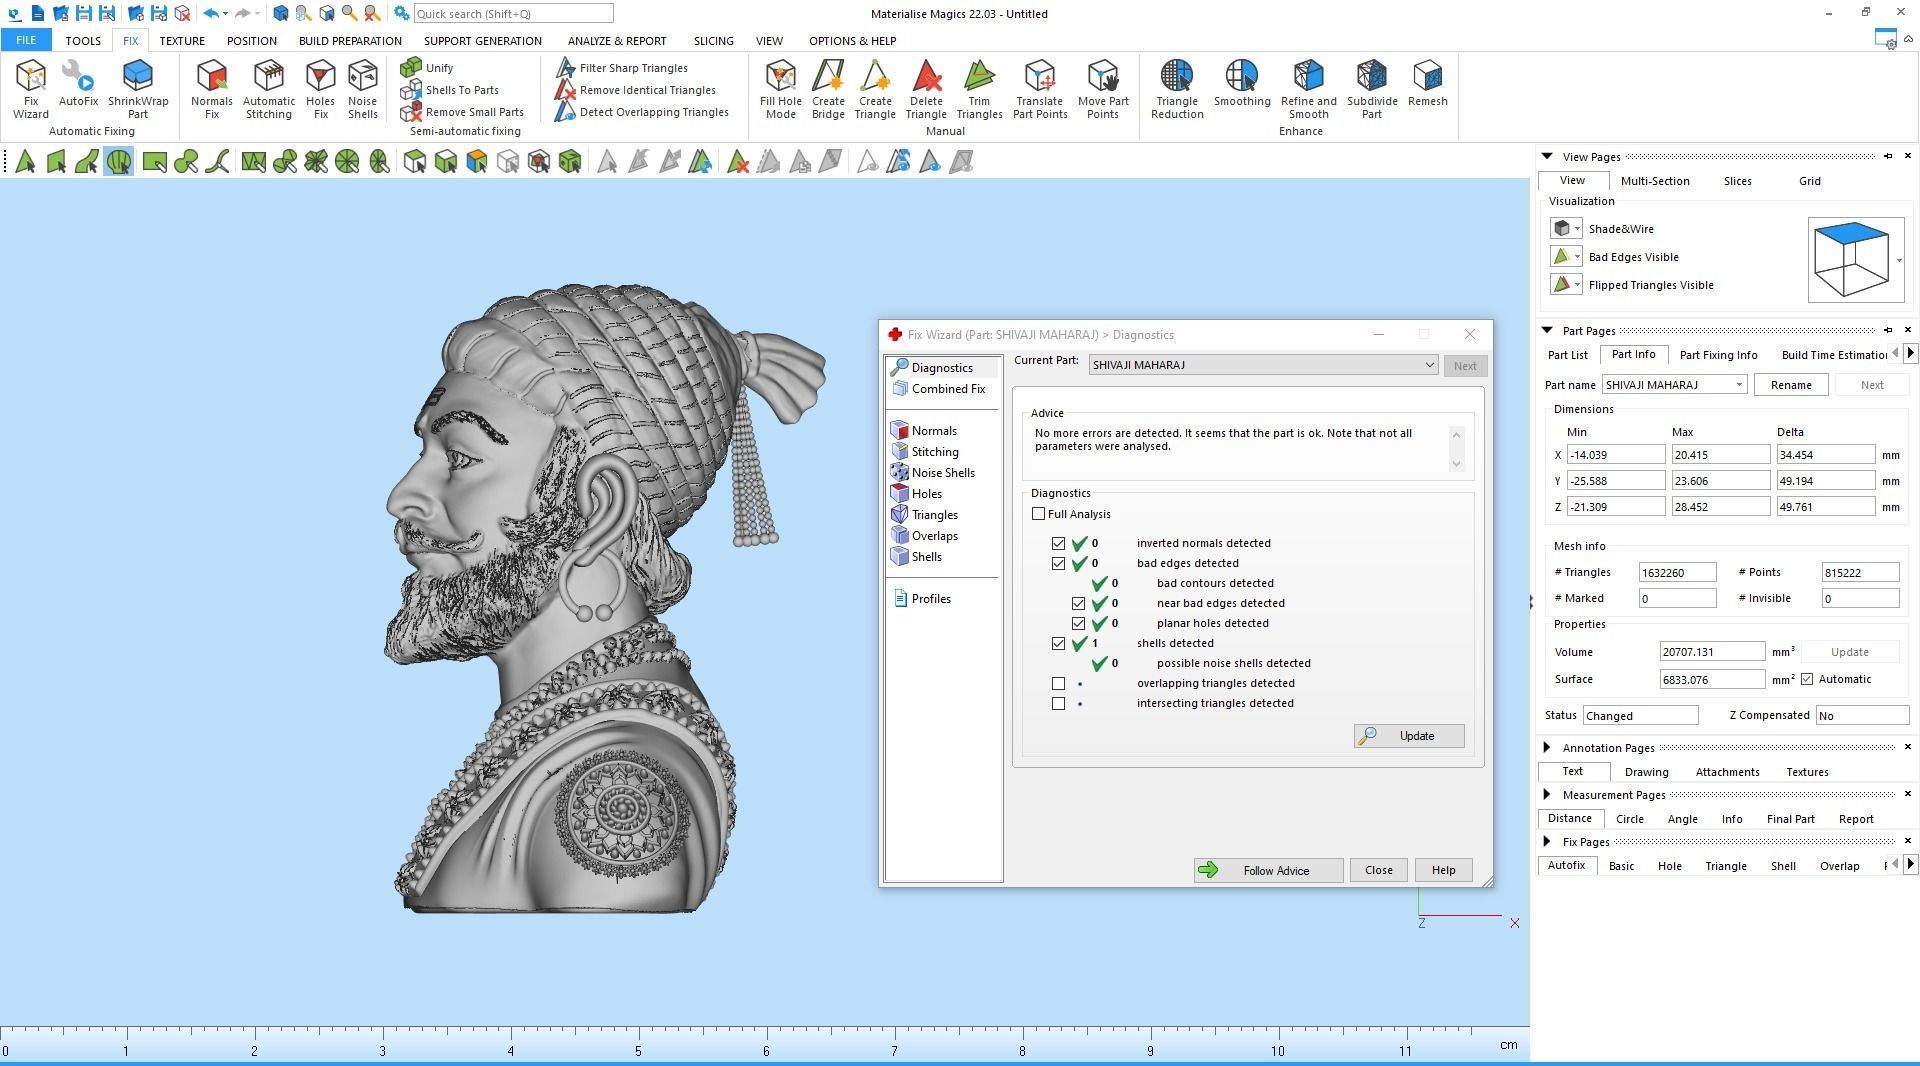This screenshot has height=1066, width=1920.
Task: Enable the Full Analysis checkbox
Action: [1038, 514]
